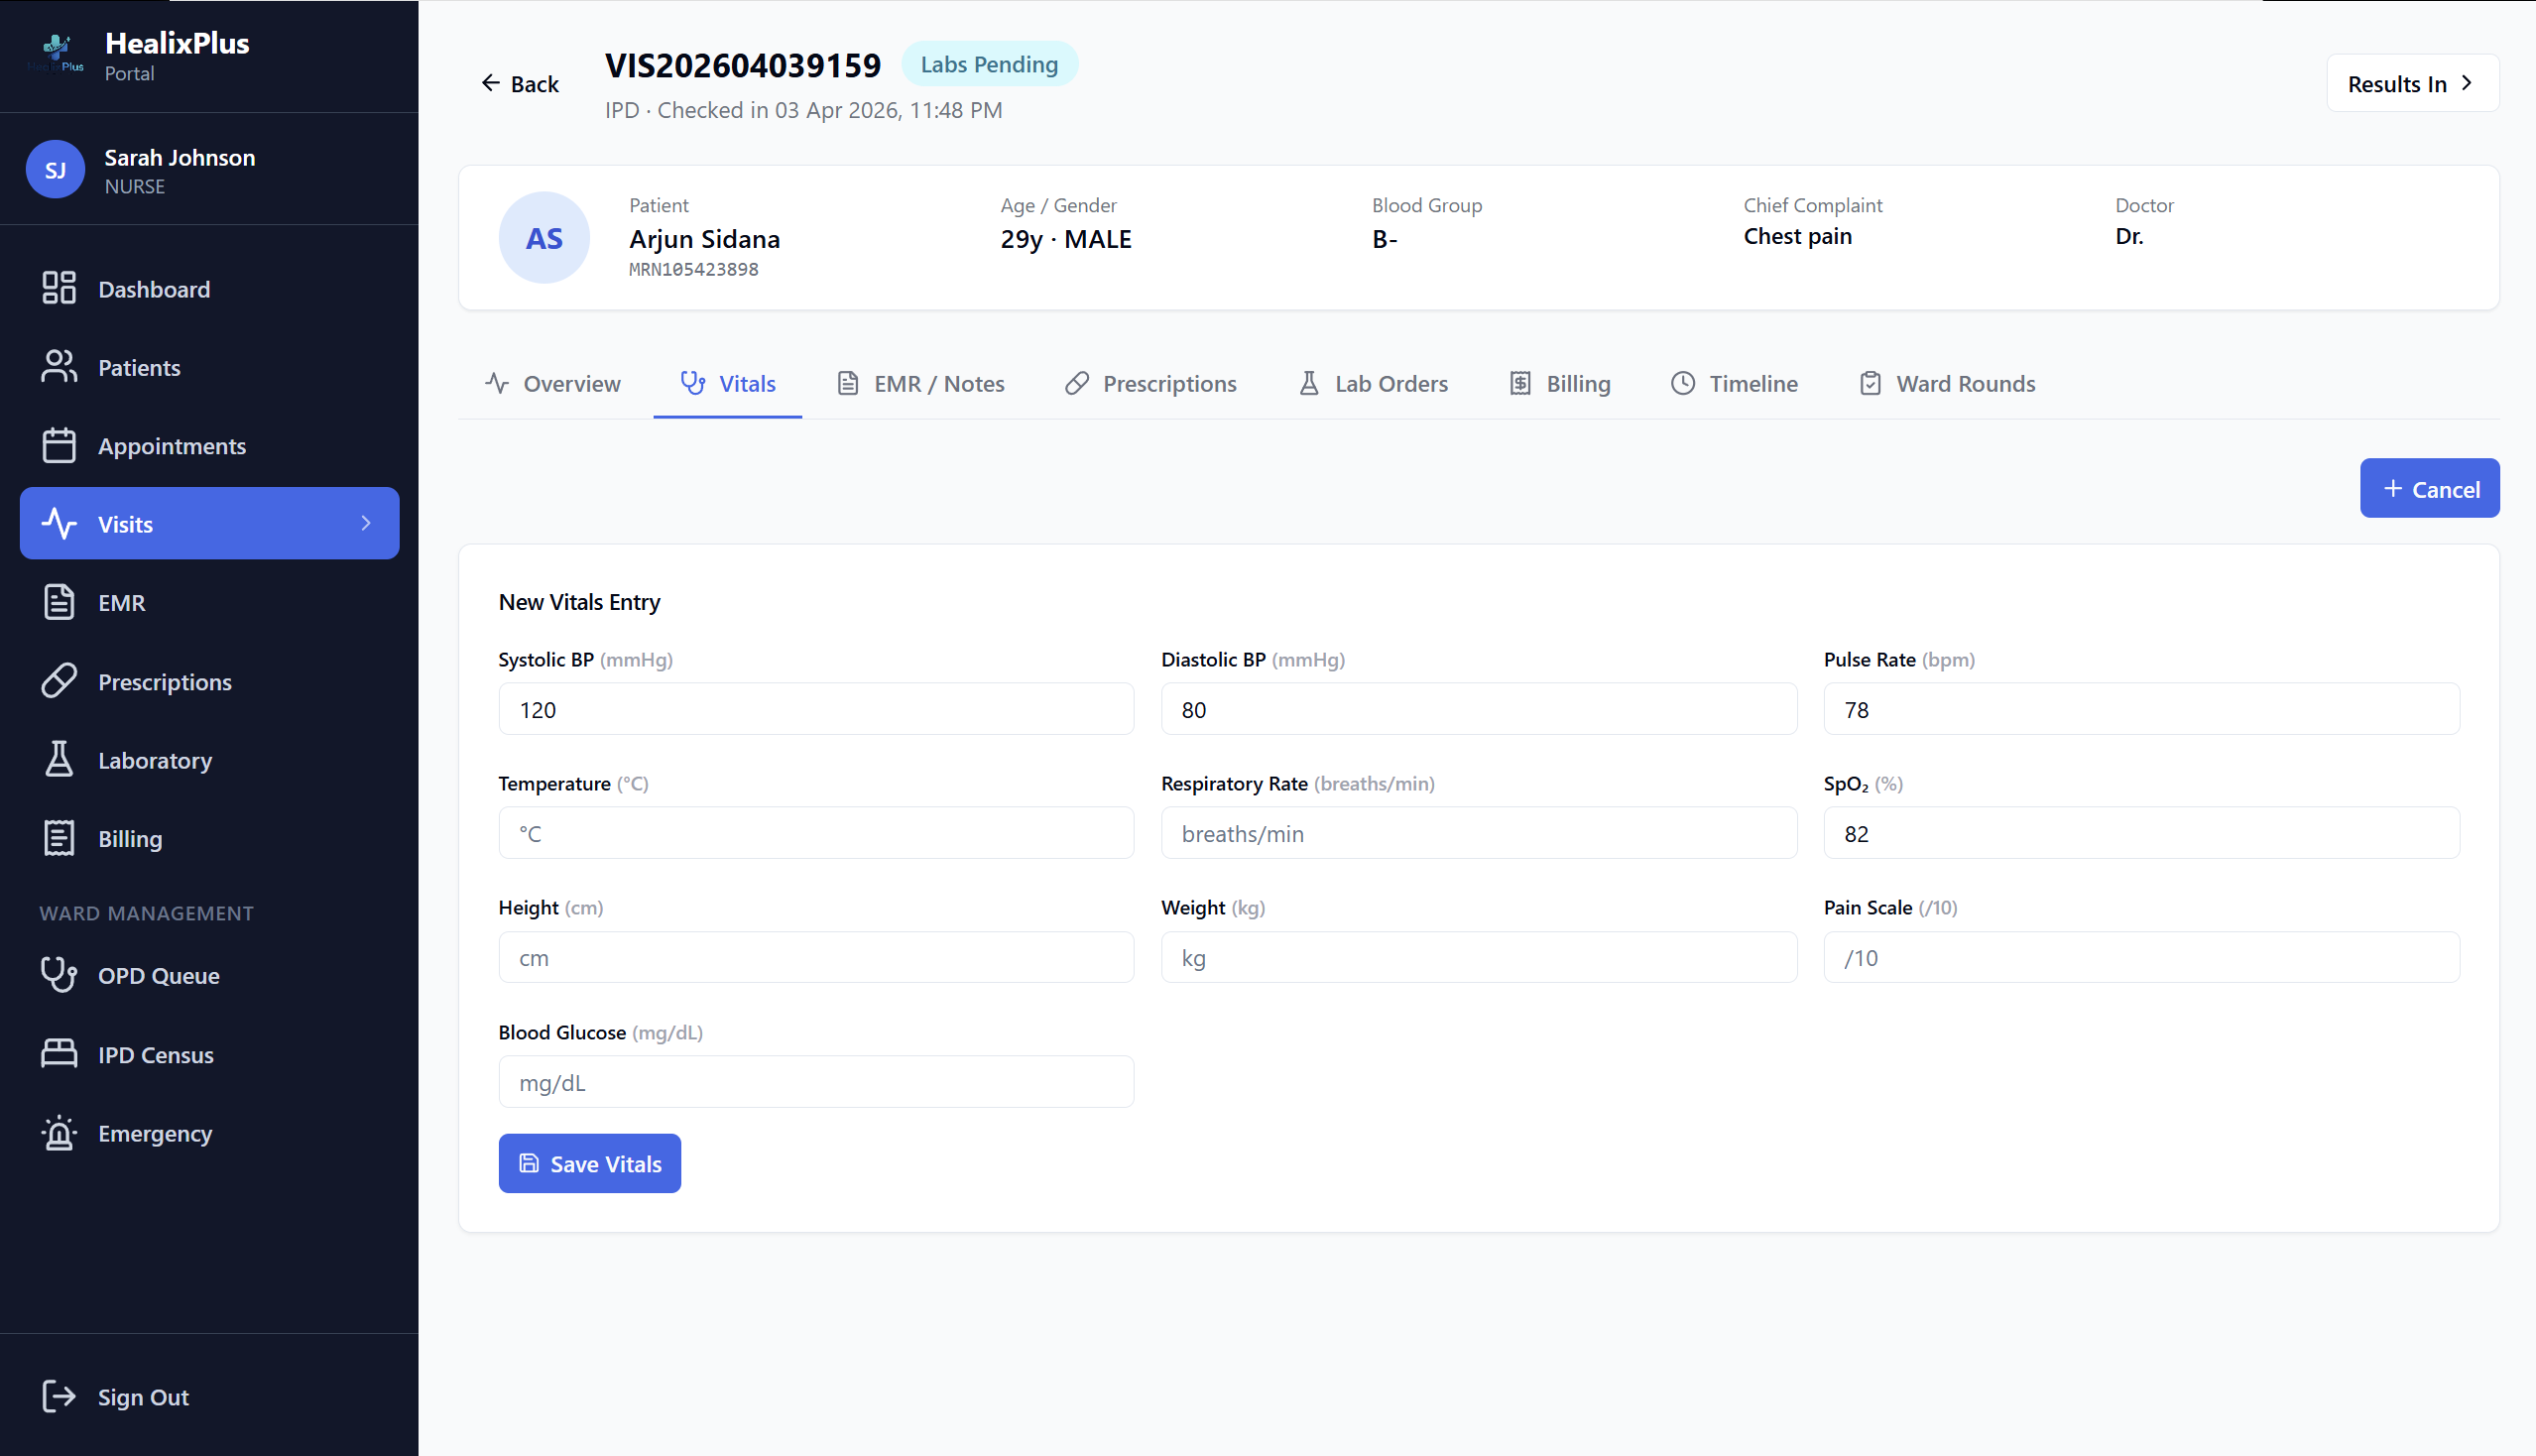Image resolution: width=2536 pixels, height=1456 pixels.
Task: Select the Laboratory flask icon
Action: (x=58, y=759)
